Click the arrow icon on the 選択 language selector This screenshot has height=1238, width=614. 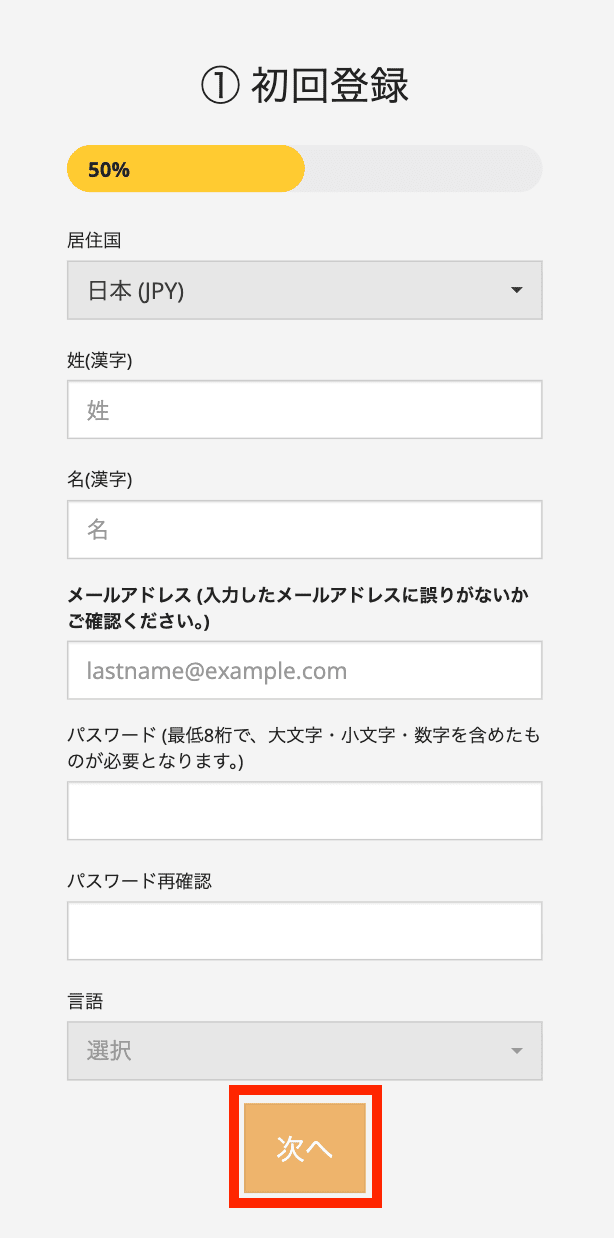click(516, 1051)
